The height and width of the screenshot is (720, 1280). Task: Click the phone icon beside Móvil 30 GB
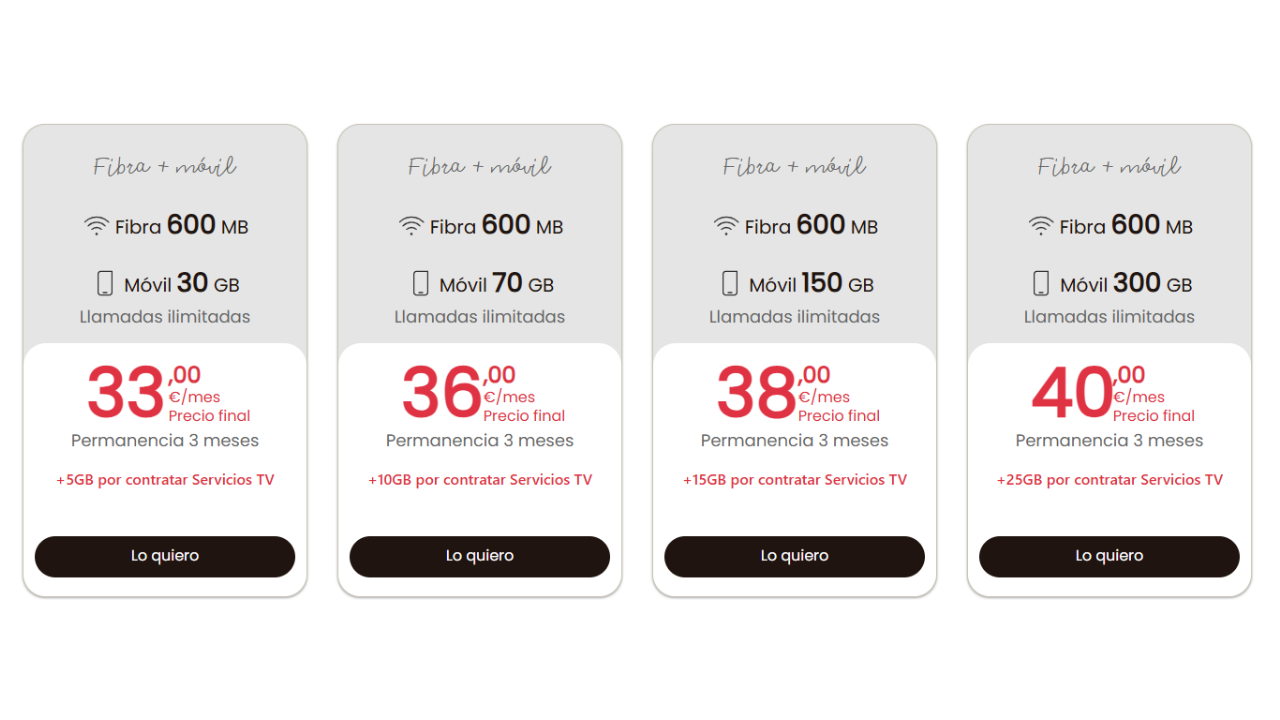pyautogui.click(x=105, y=284)
